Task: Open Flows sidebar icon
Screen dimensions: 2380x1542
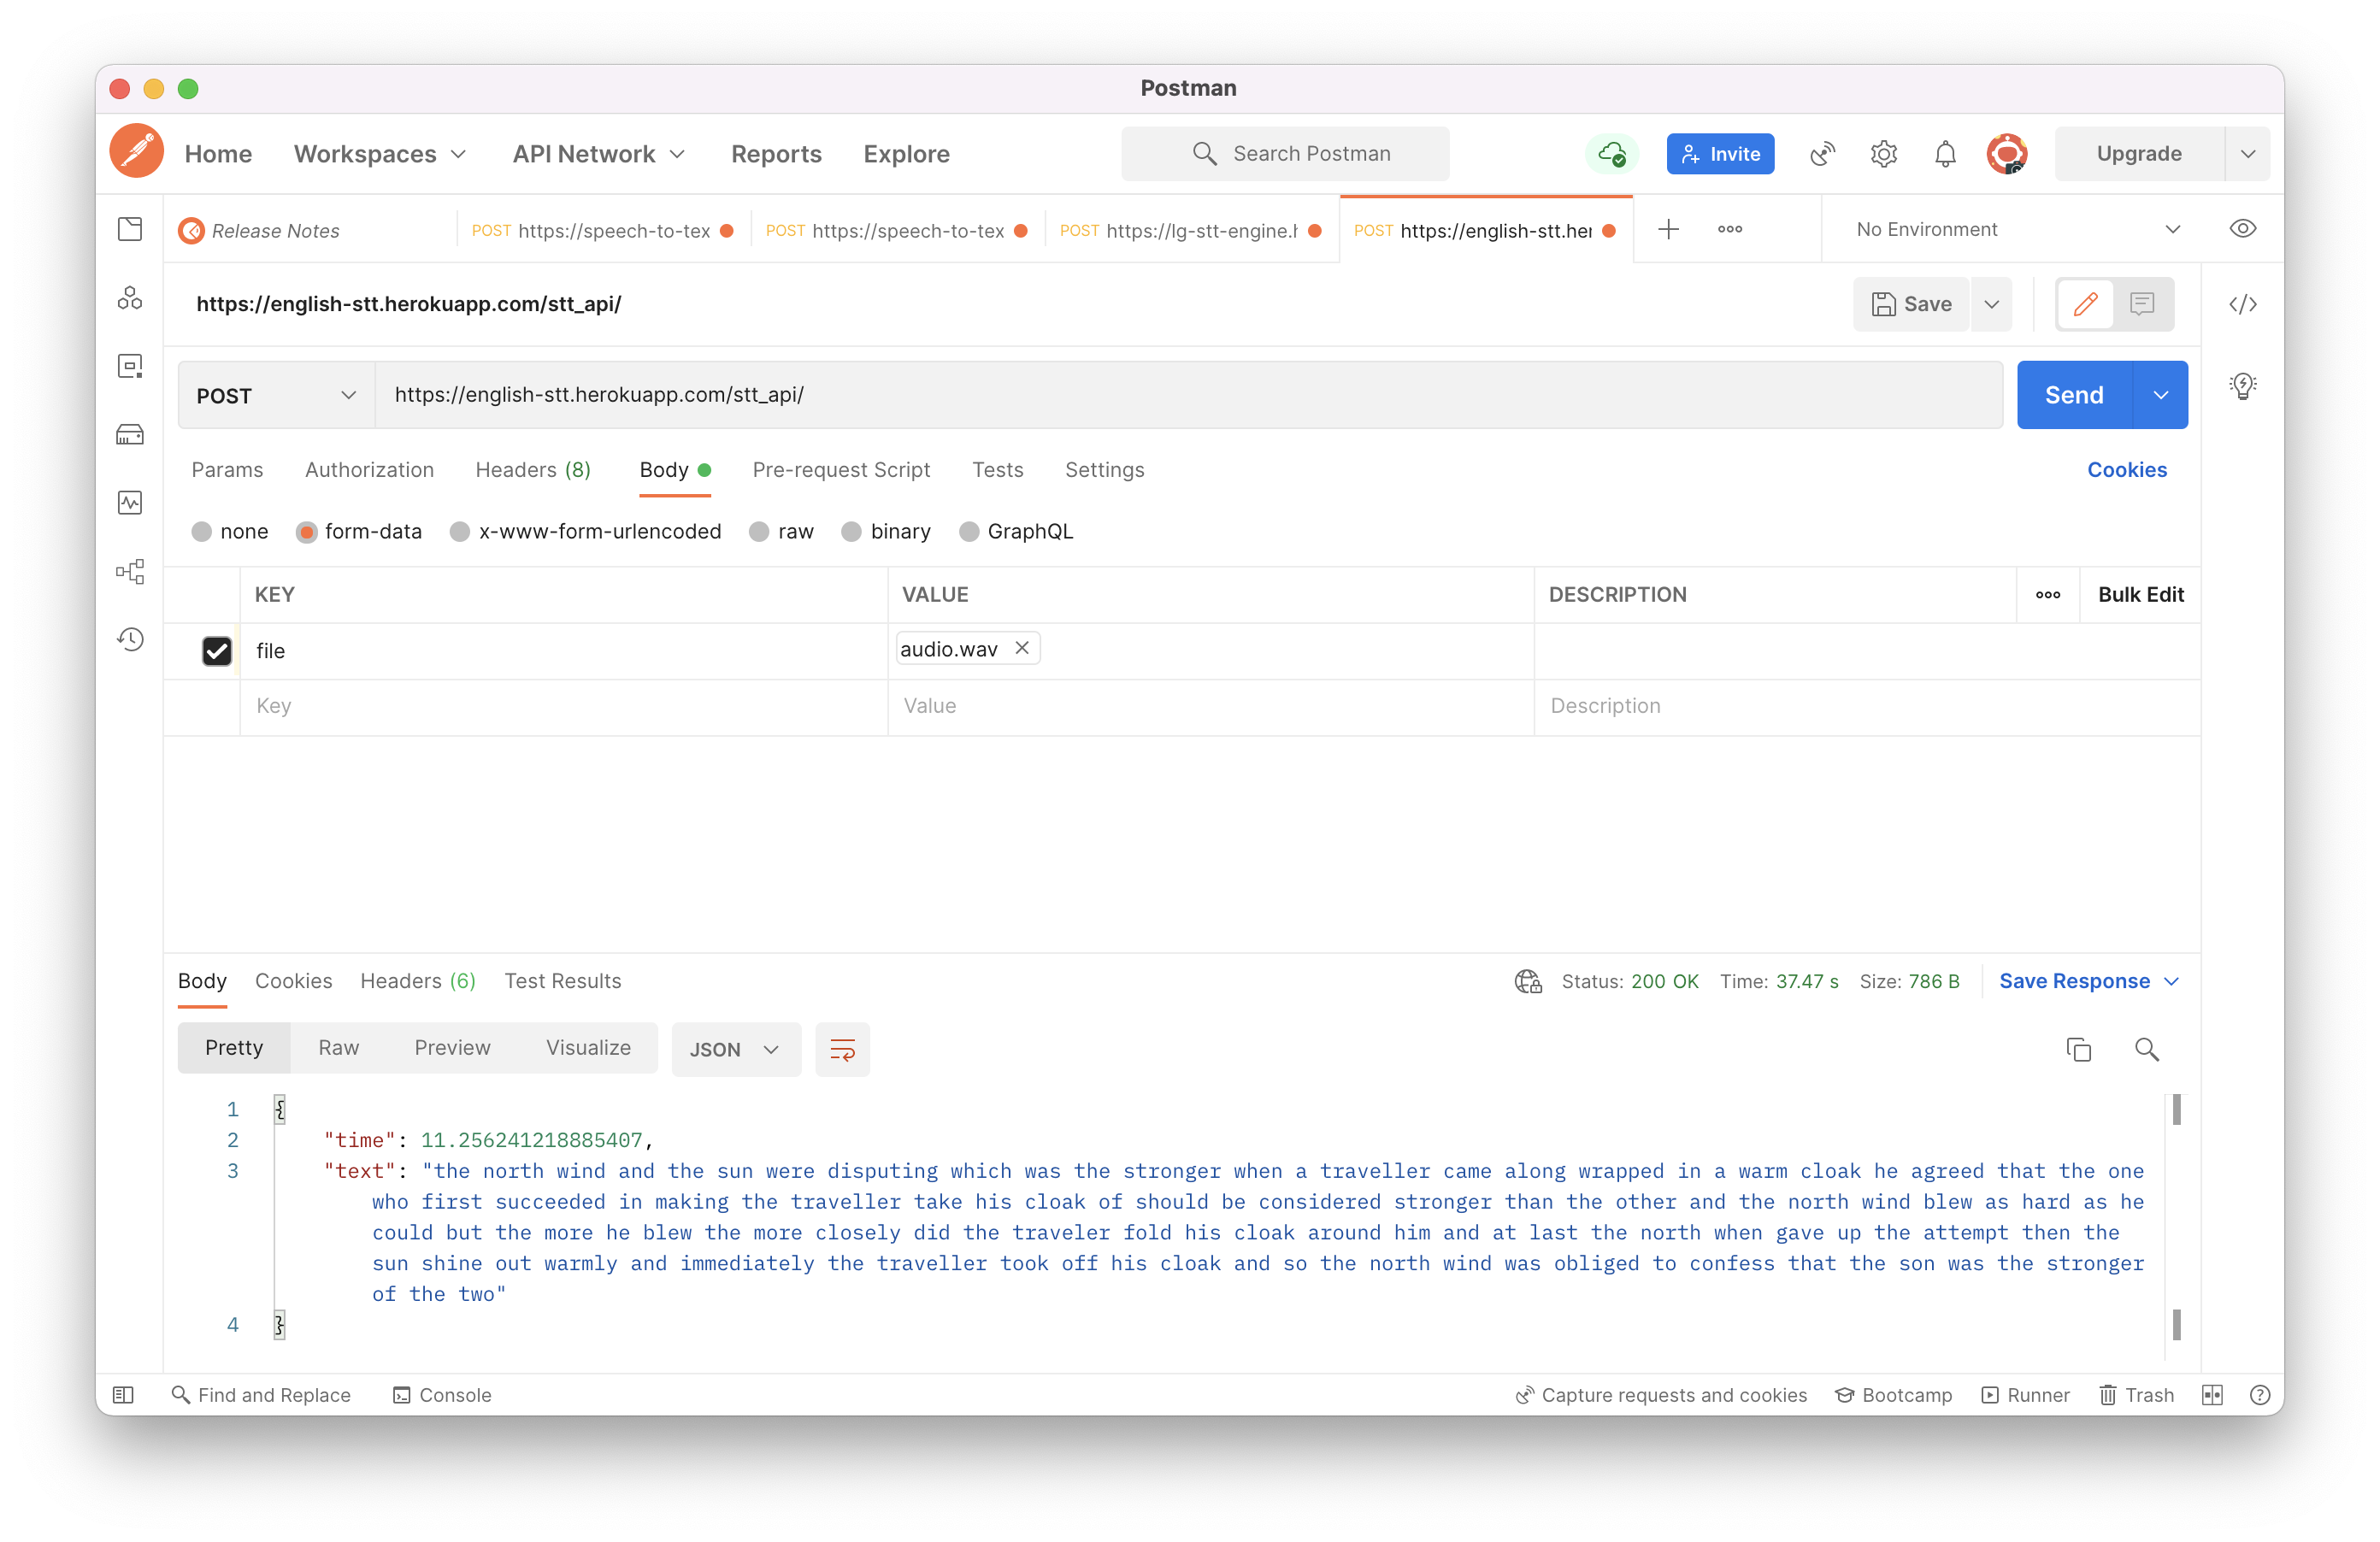Action: coord(130,571)
